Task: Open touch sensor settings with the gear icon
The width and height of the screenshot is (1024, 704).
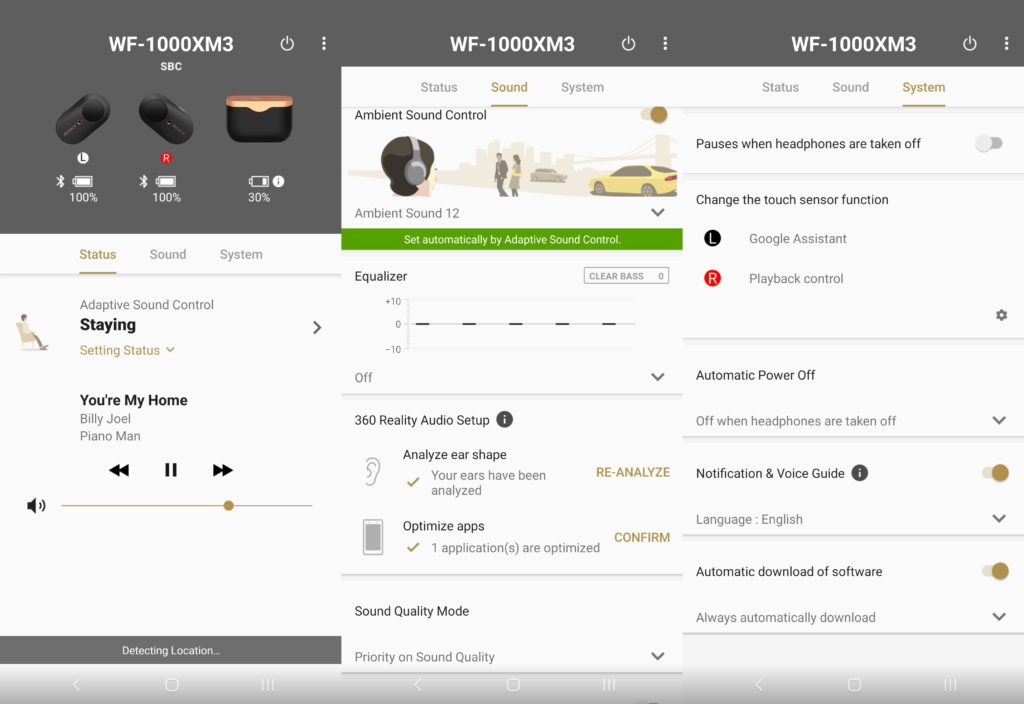Action: (x=1001, y=315)
